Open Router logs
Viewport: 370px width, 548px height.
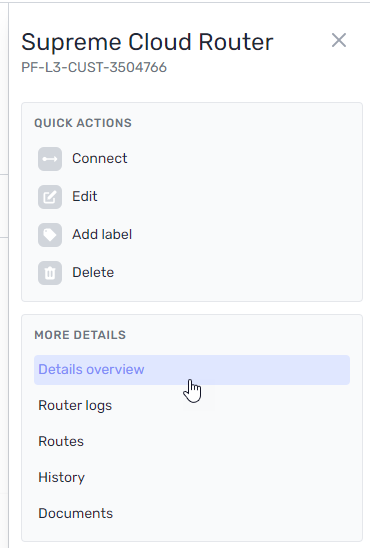click(75, 405)
